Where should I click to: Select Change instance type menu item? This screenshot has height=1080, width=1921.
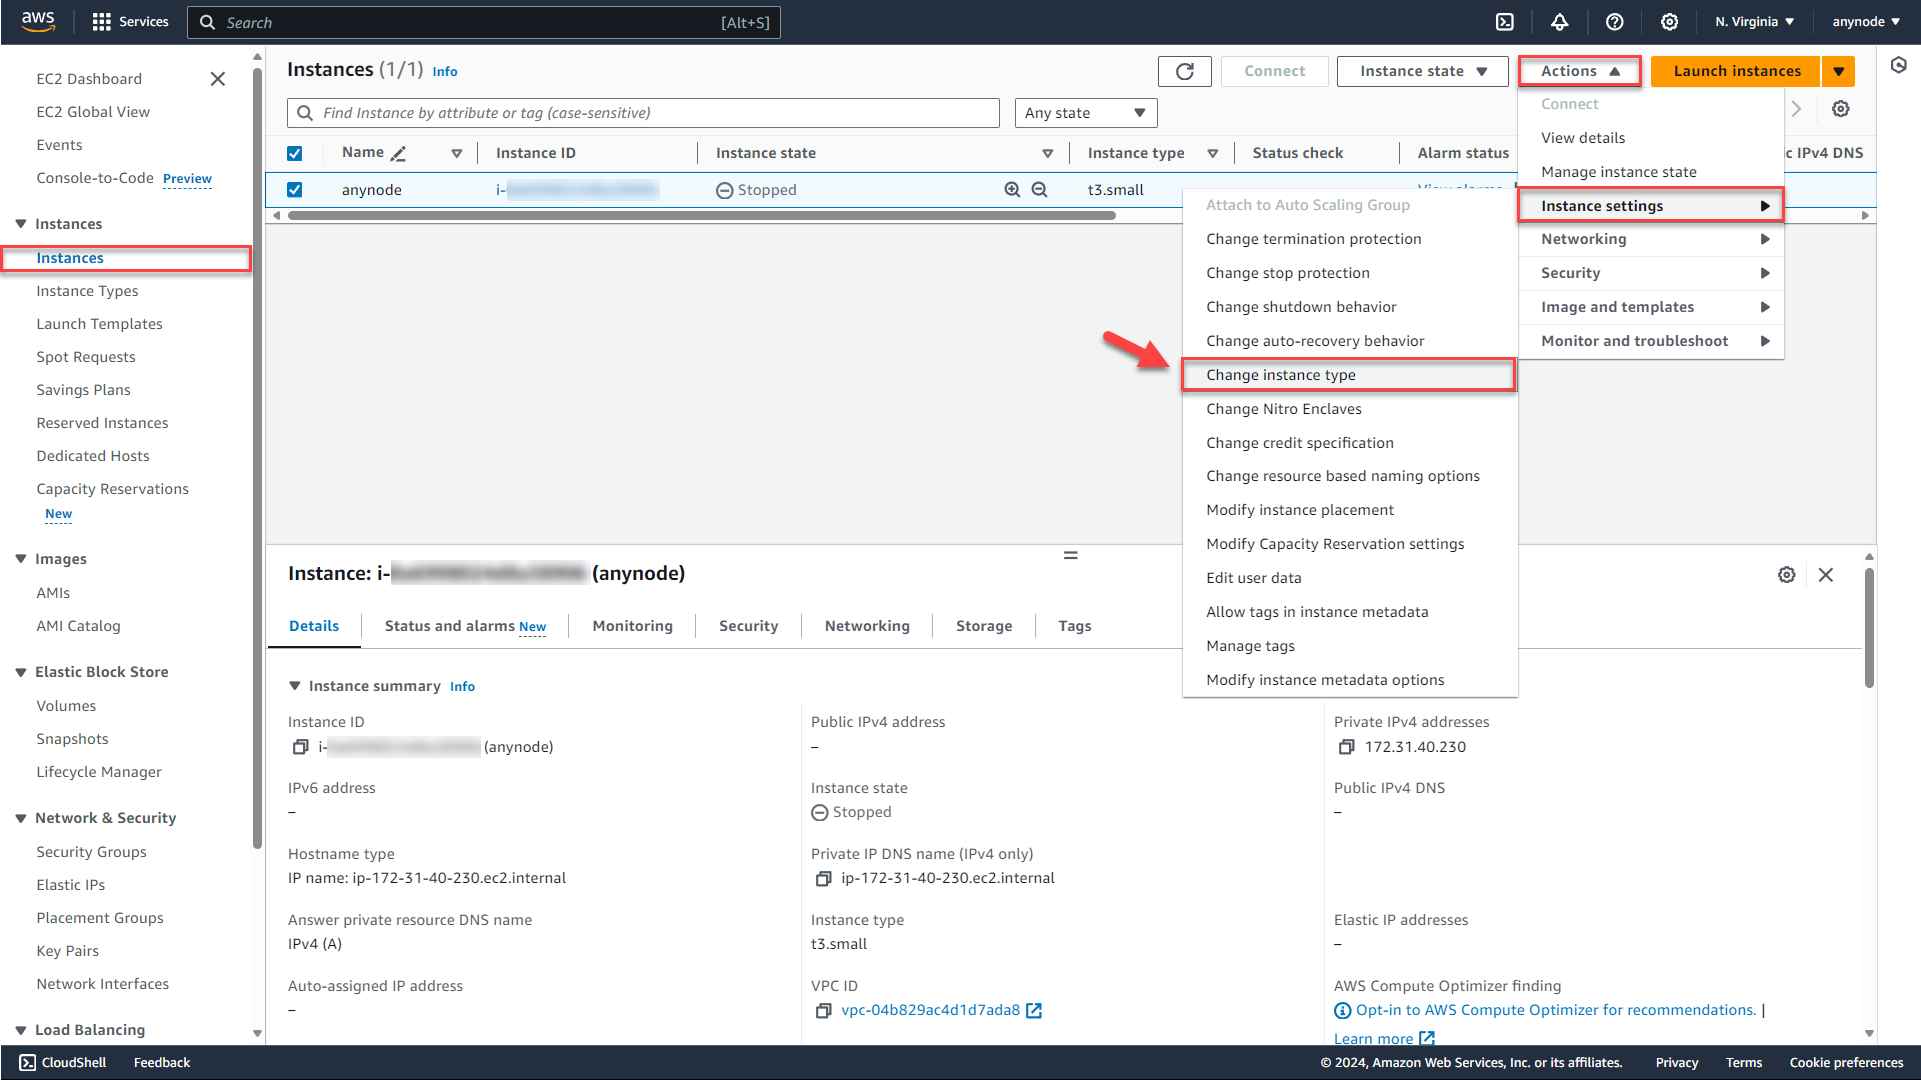[x=1281, y=375]
